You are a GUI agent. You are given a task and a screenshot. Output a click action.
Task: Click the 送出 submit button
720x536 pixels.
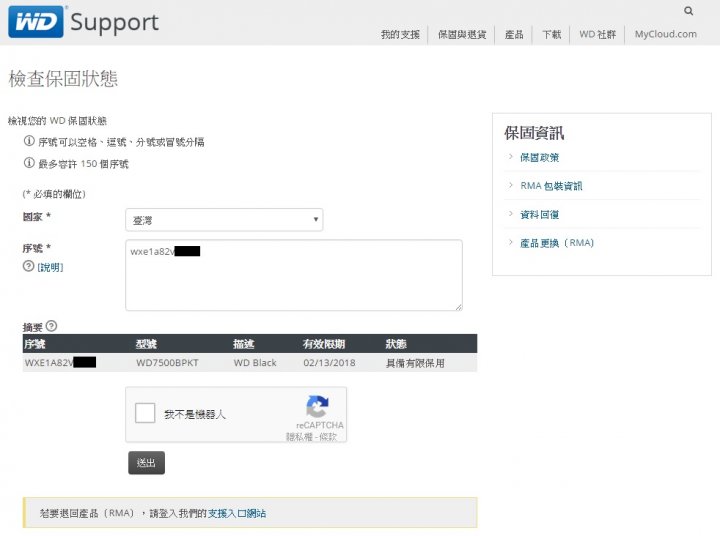coord(146,463)
